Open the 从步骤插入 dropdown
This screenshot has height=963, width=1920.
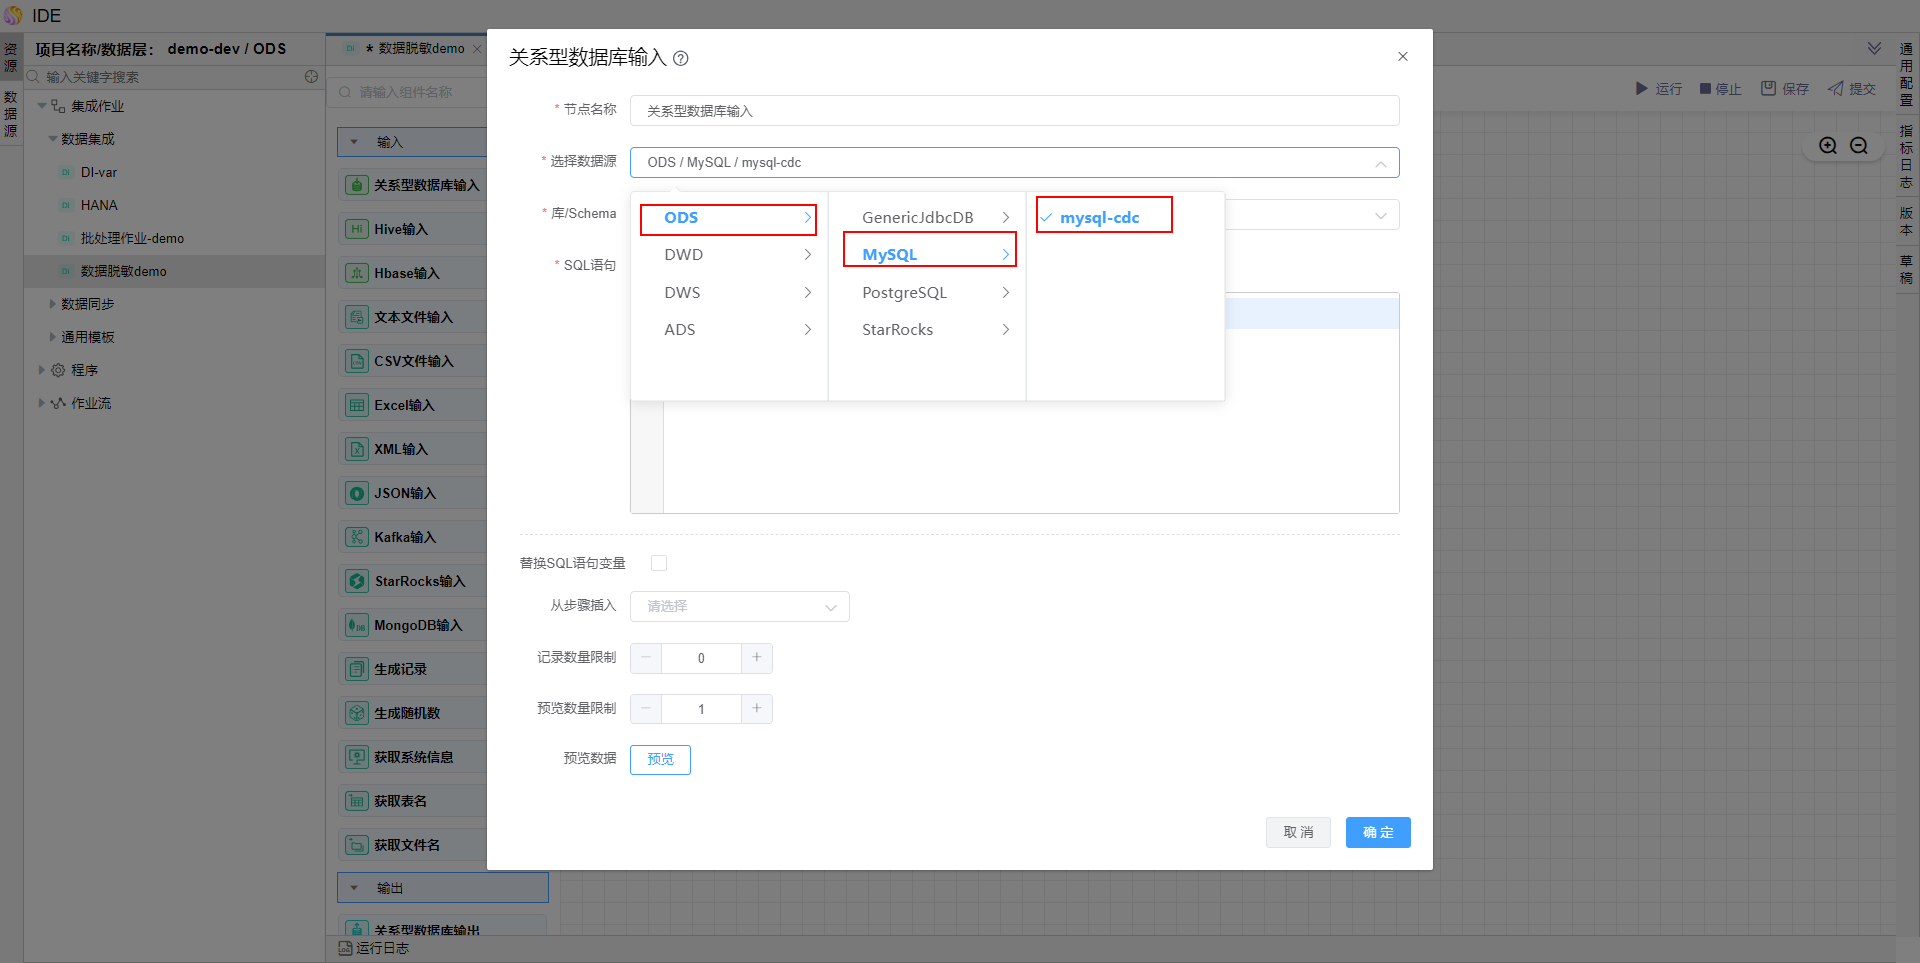tap(739, 607)
